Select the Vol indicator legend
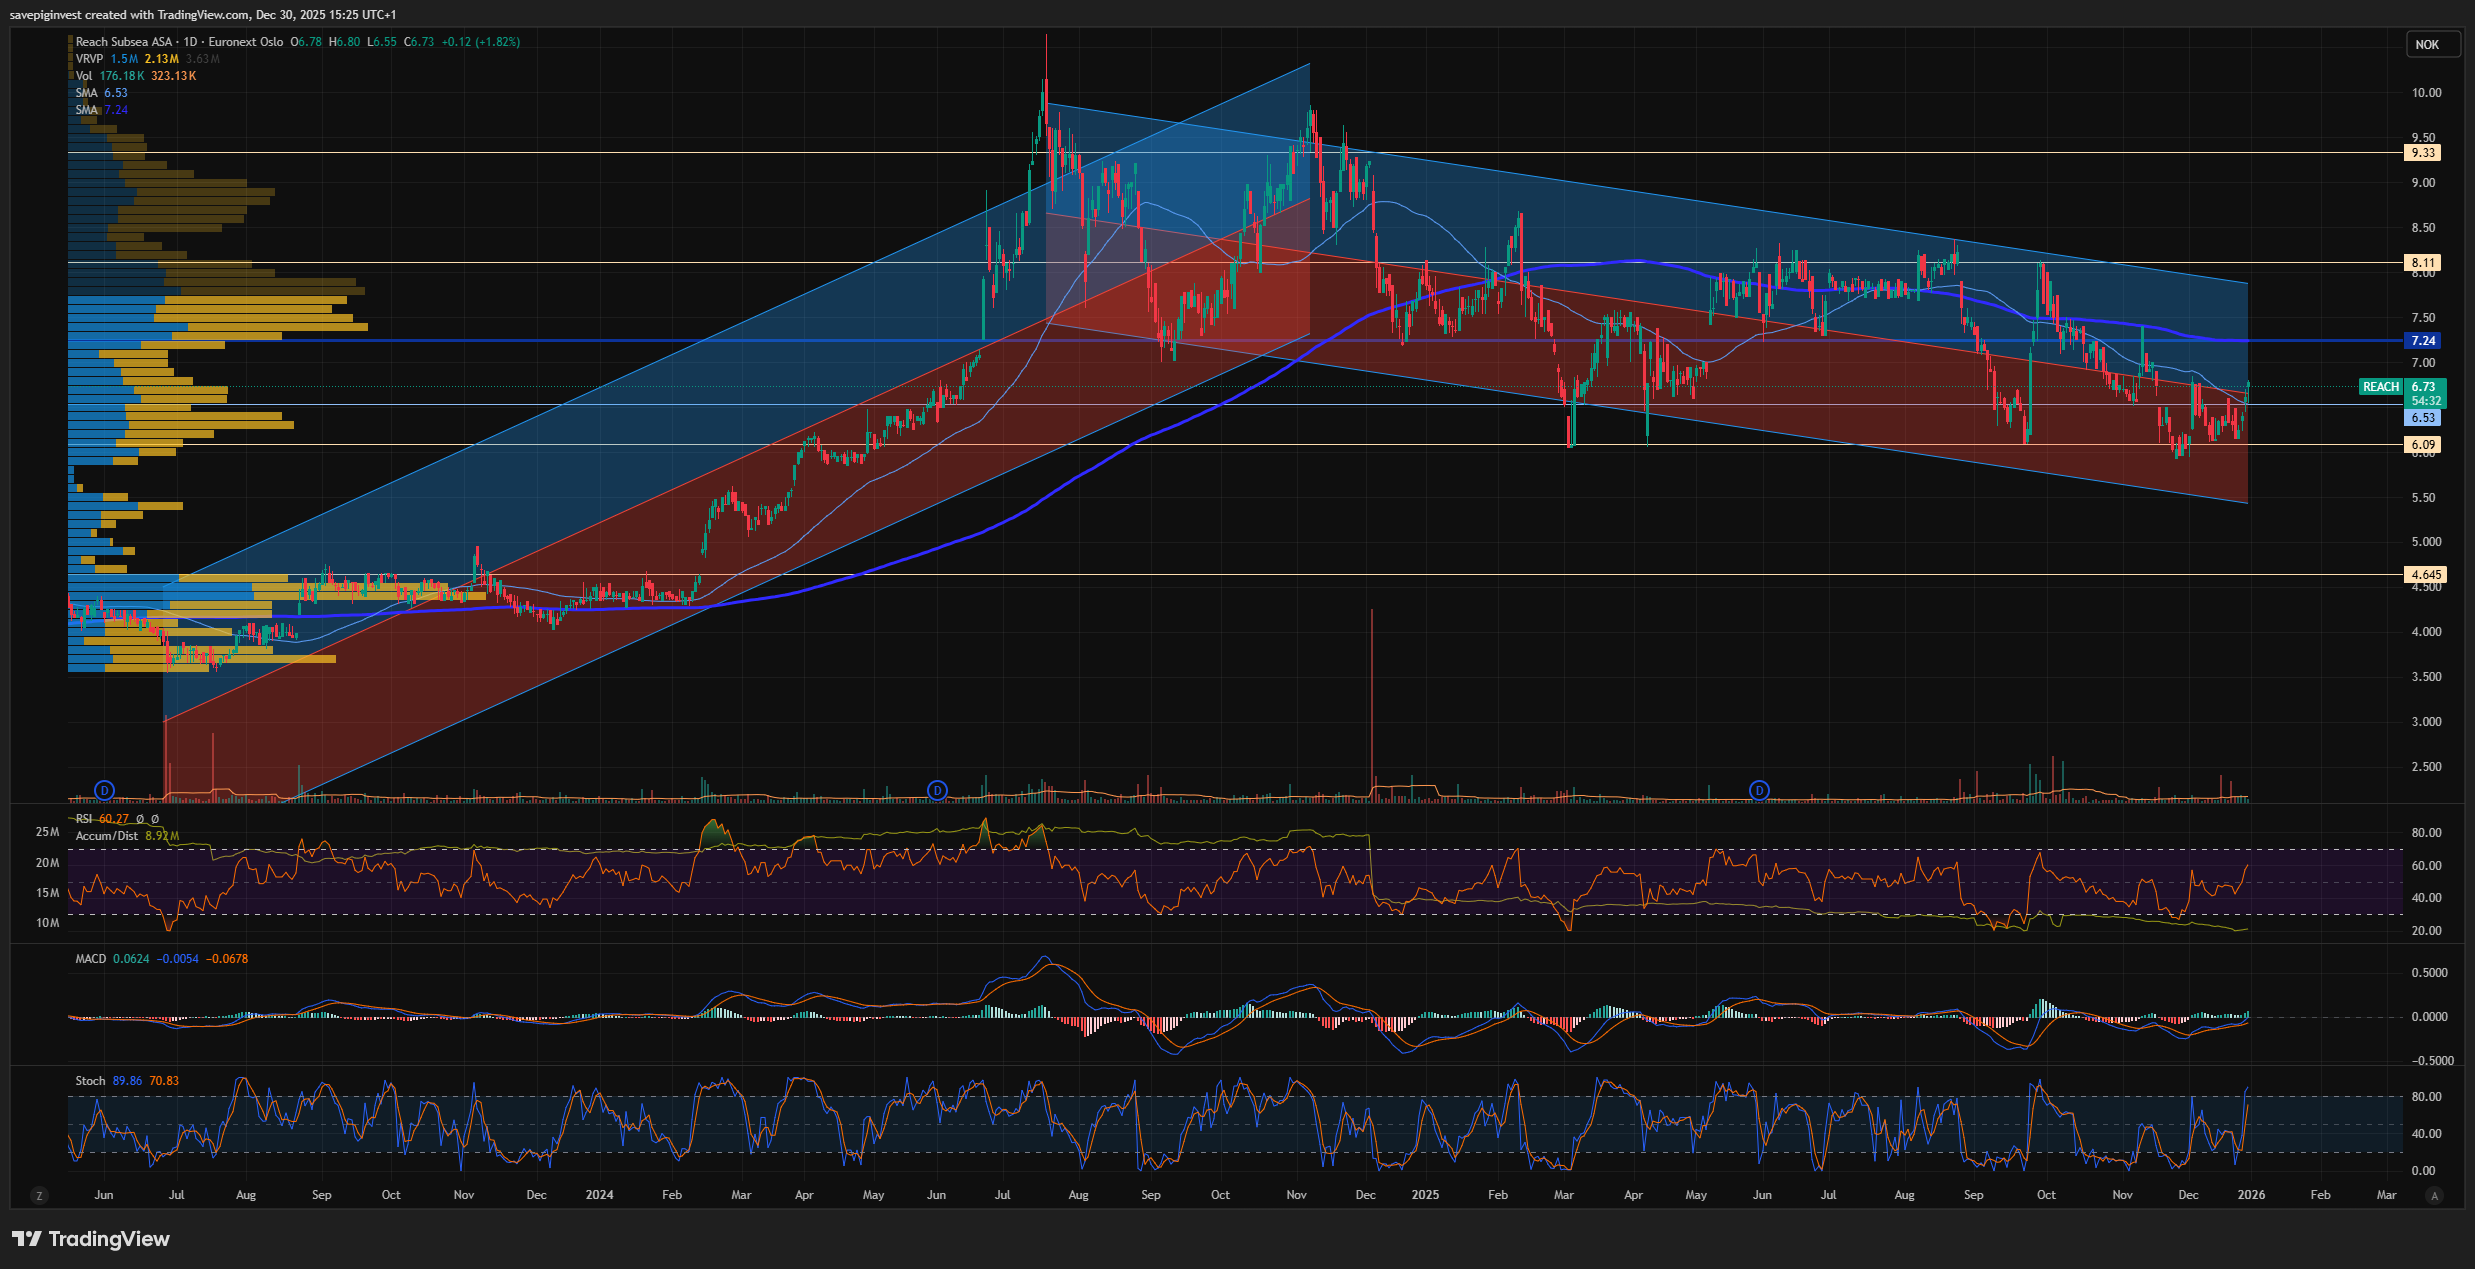Viewport: 2475px width, 1269px height. pyautogui.click(x=84, y=76)
